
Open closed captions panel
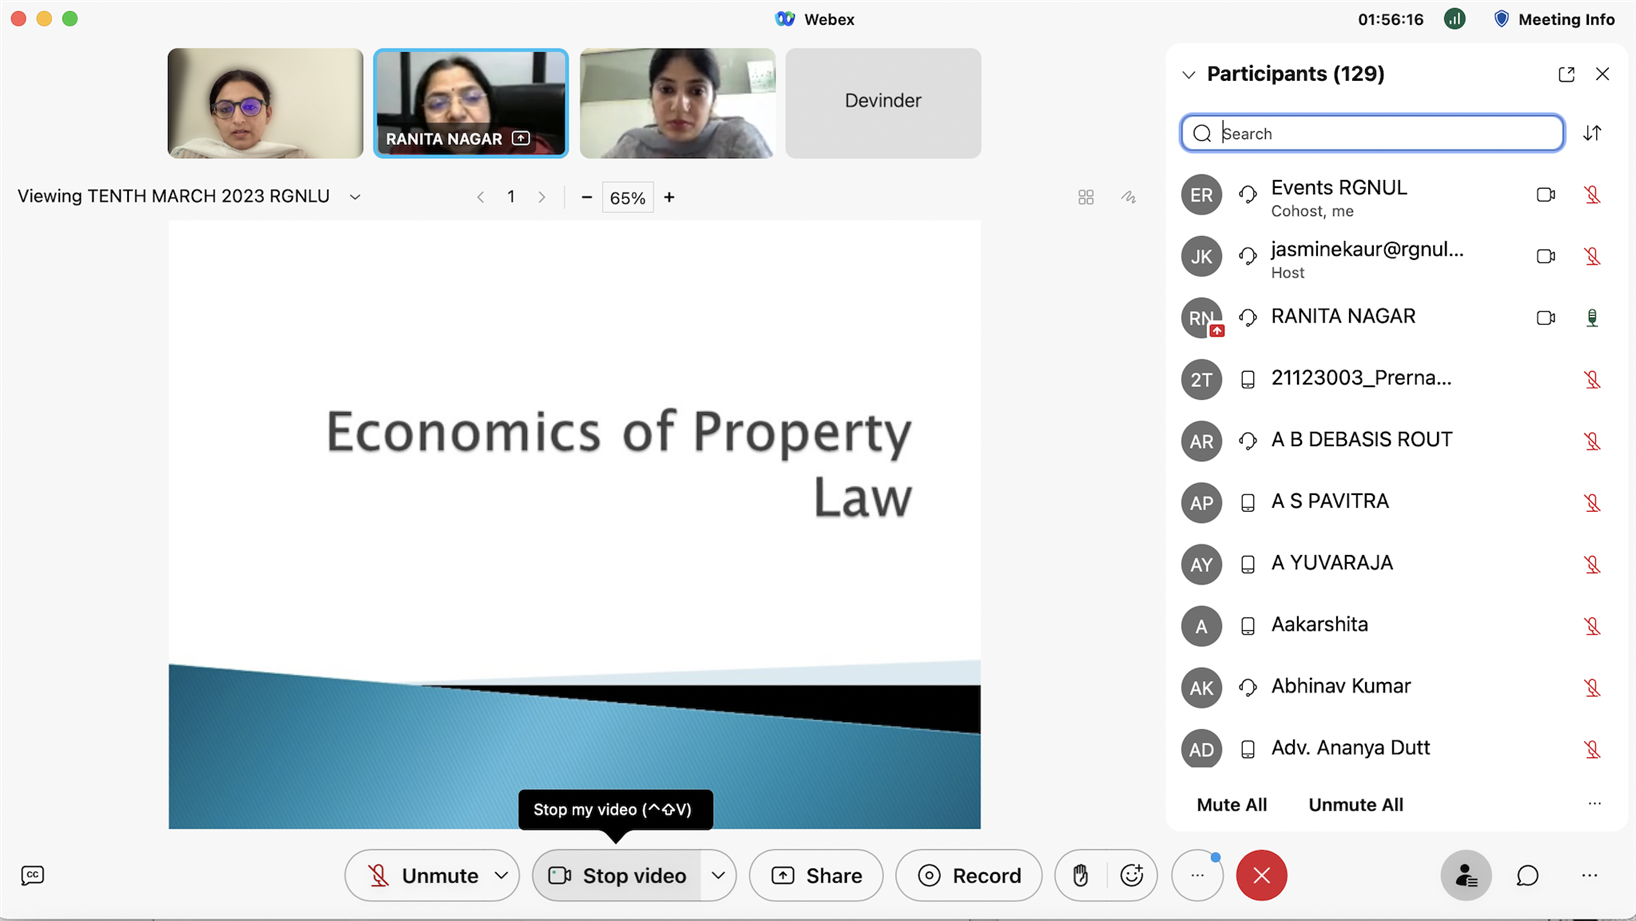point(32,875)
